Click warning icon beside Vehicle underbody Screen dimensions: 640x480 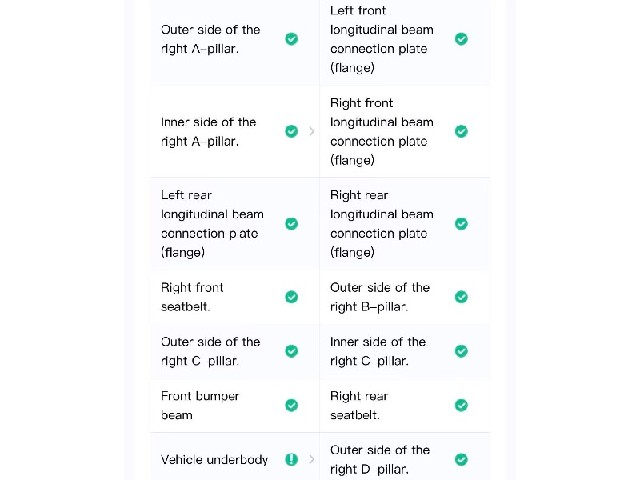tap(291, 460)
